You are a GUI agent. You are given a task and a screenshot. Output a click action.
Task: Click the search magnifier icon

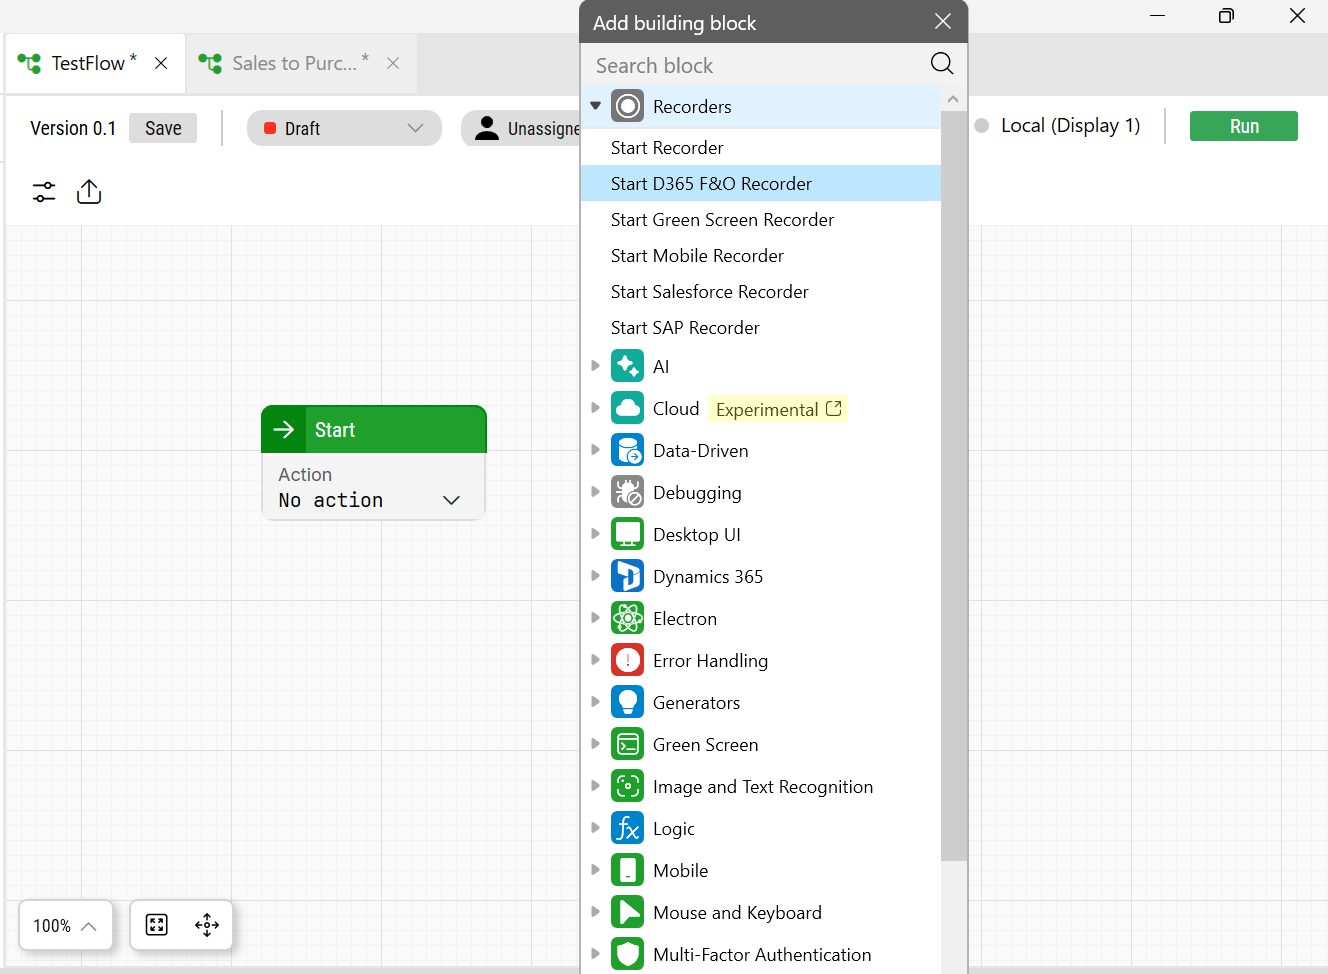[941, 64]
